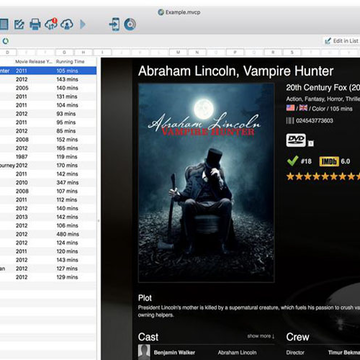Click the United States flag icon
The height and width of the screenshot is (360, 360).
point(290,108)
